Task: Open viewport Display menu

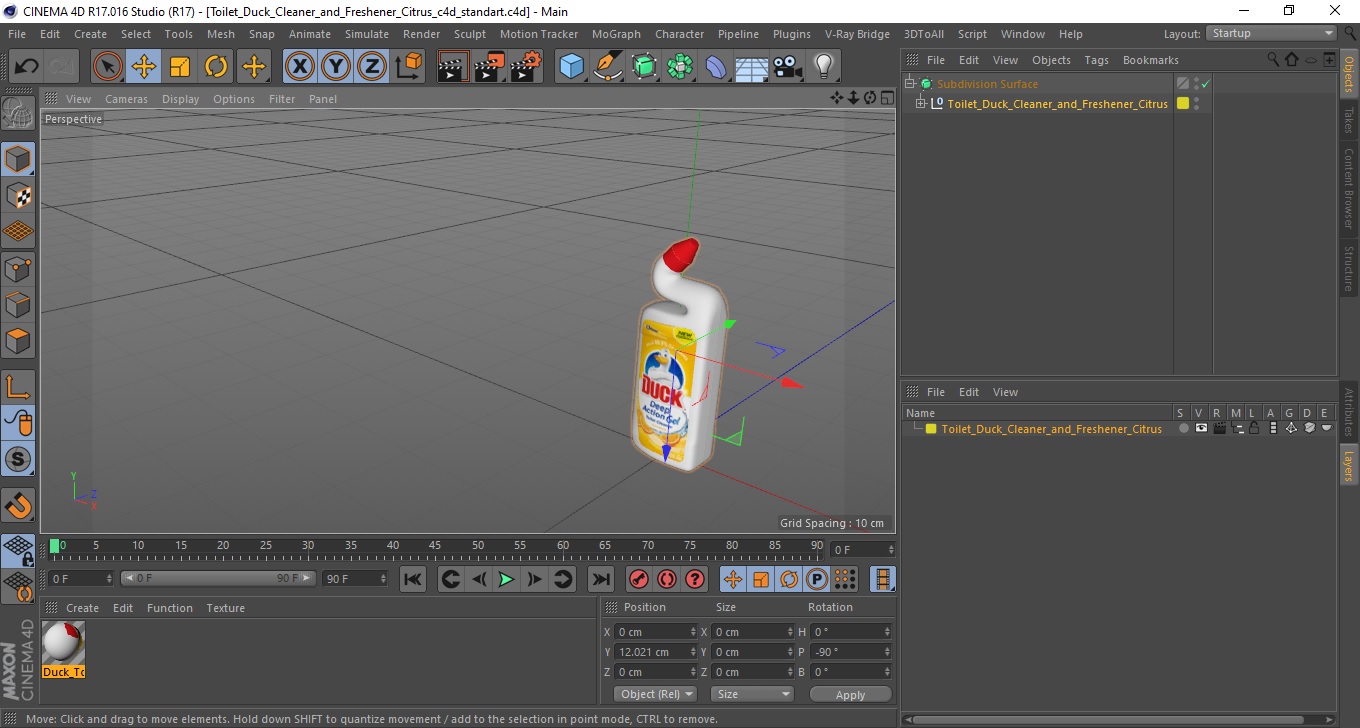Action: [x=180, y=99]
